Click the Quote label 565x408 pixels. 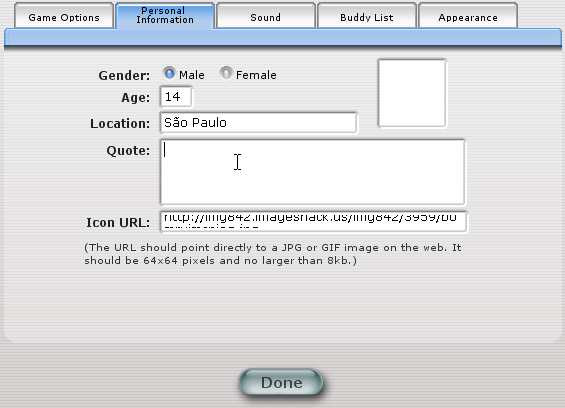(128, 150)
